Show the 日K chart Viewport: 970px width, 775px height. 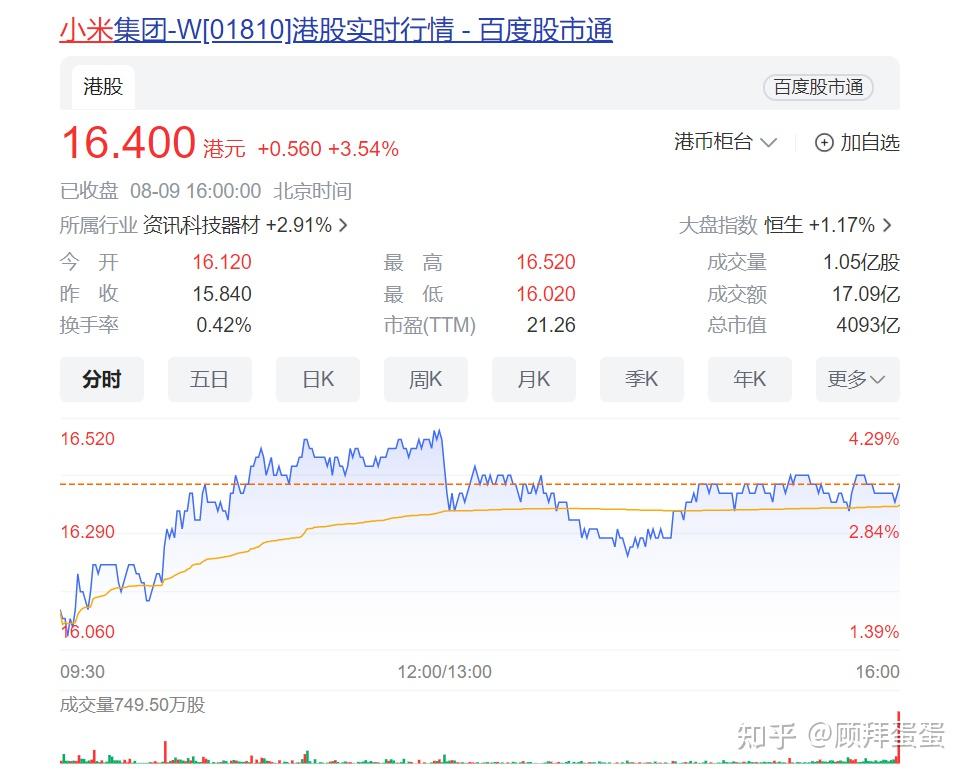tap(318, 379)
